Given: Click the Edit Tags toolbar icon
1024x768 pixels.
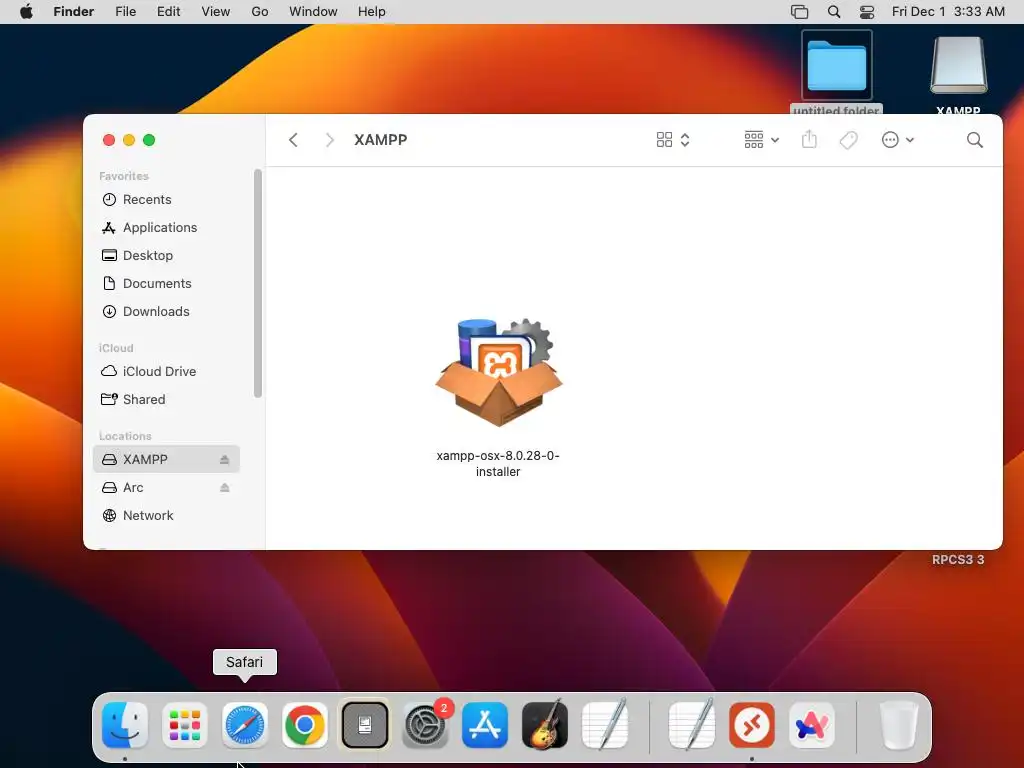Looking at the screenshot, I should (x=848, y=140).
